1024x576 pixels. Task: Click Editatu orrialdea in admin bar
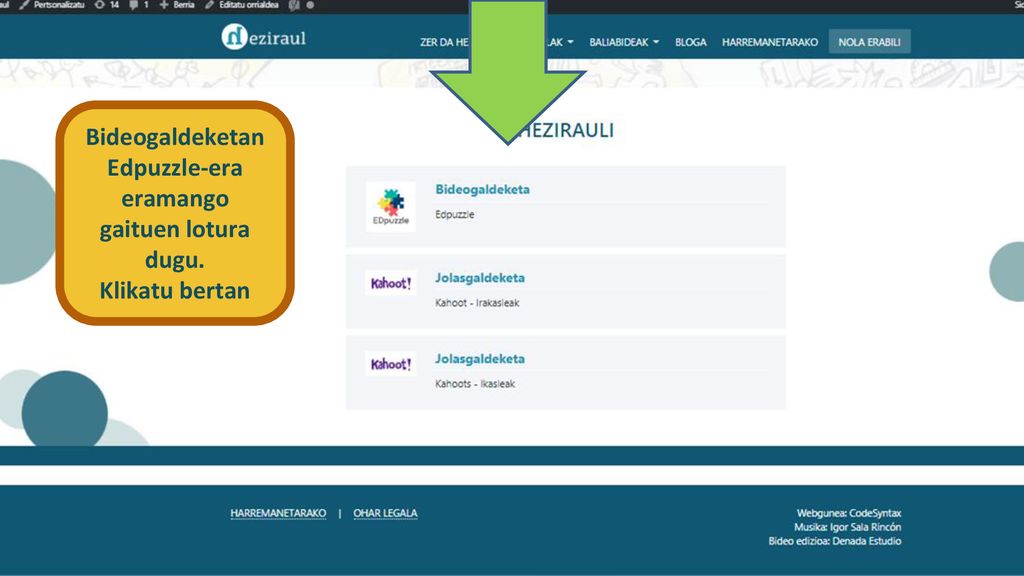(x=242, y=5)
